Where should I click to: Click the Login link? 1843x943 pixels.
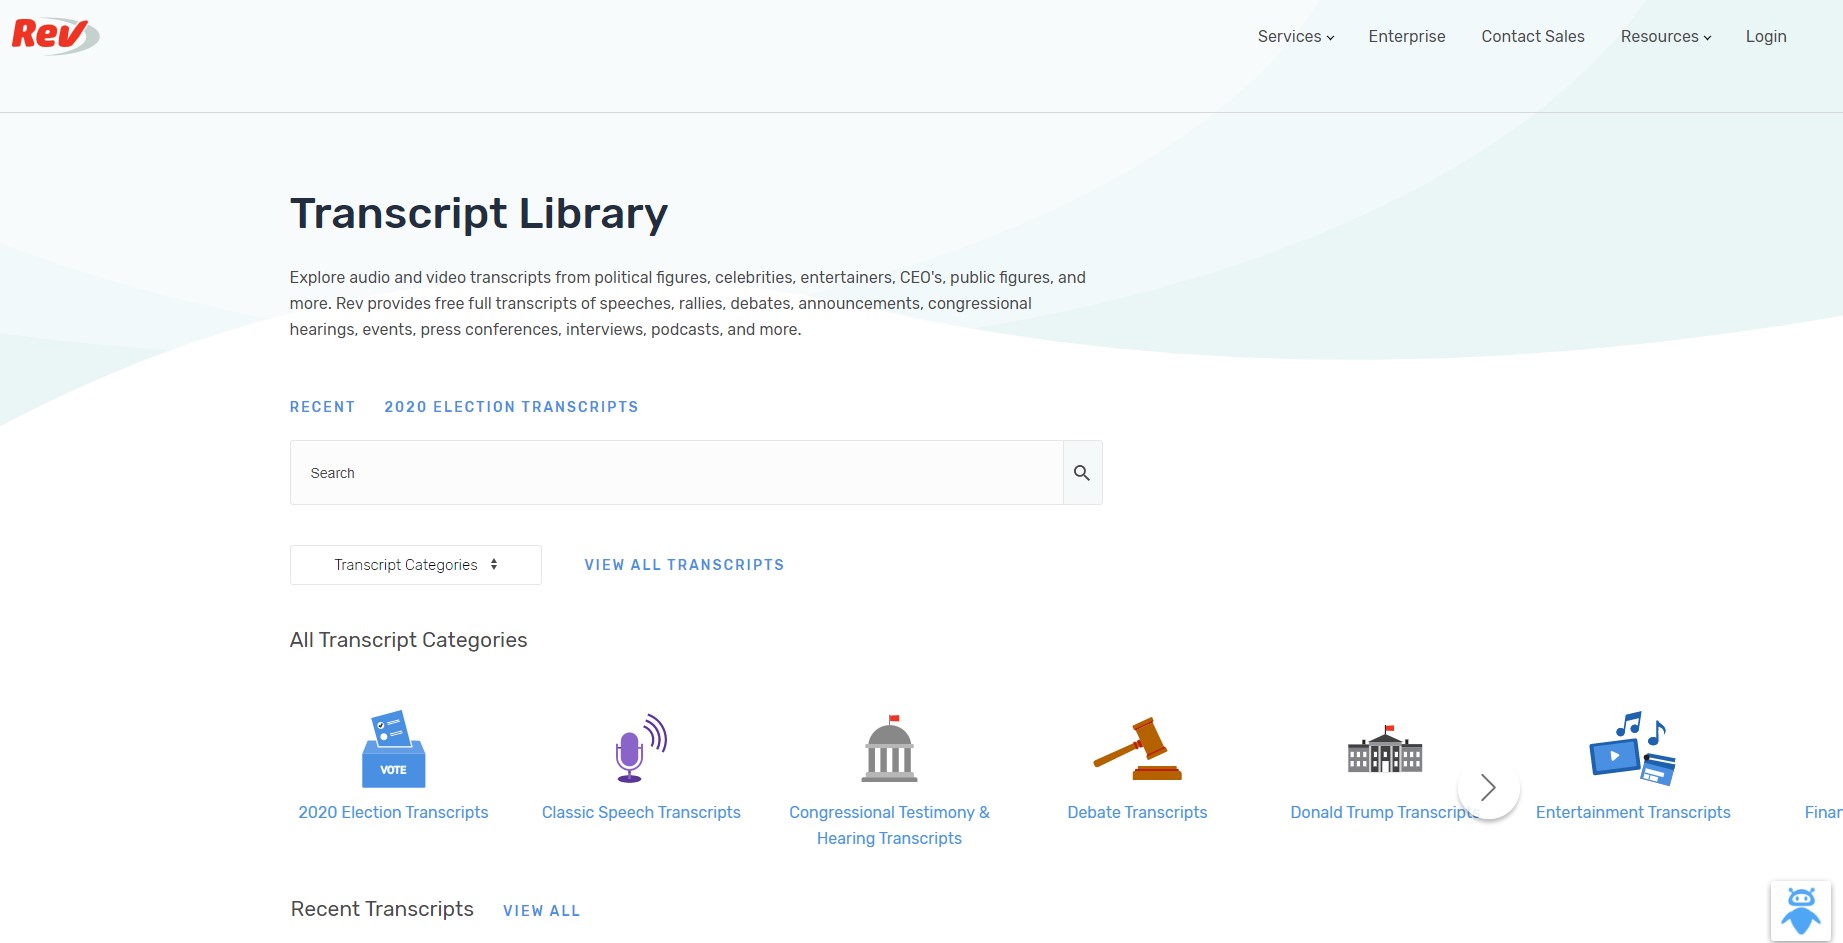(1766, 36)
